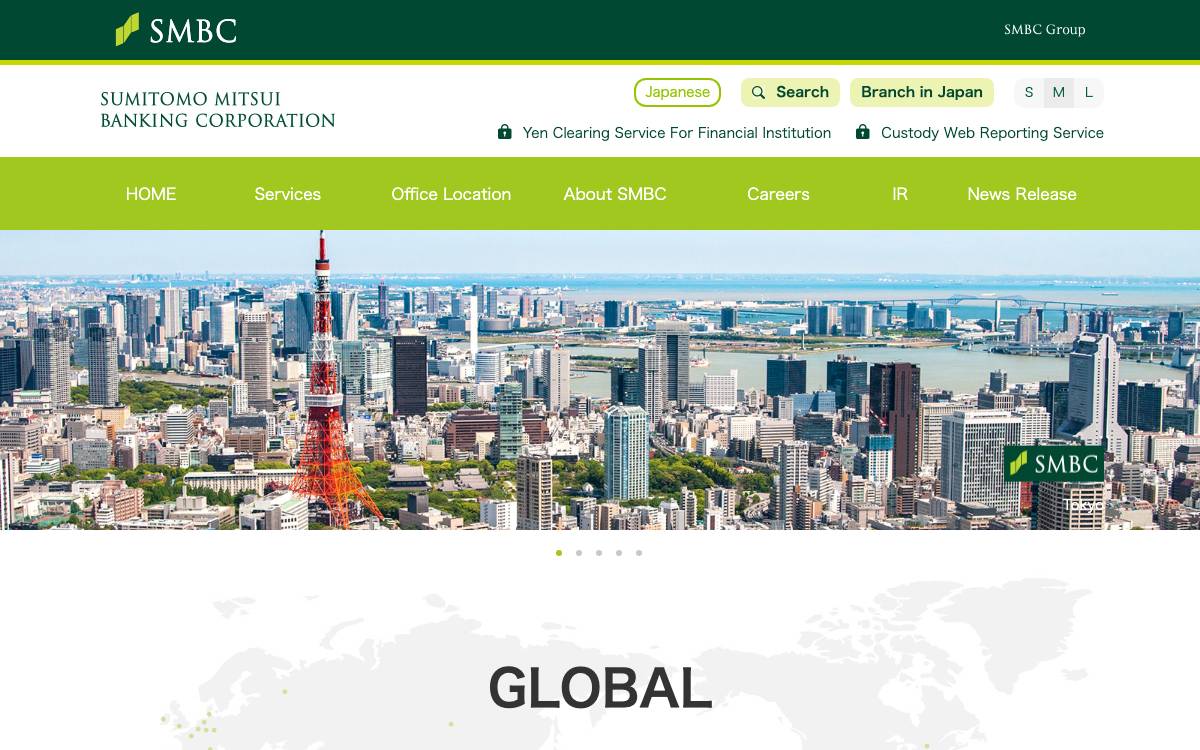Open the Careers menu
Image resolution: width=1200 pixels, height=750 pixels.
778,194
